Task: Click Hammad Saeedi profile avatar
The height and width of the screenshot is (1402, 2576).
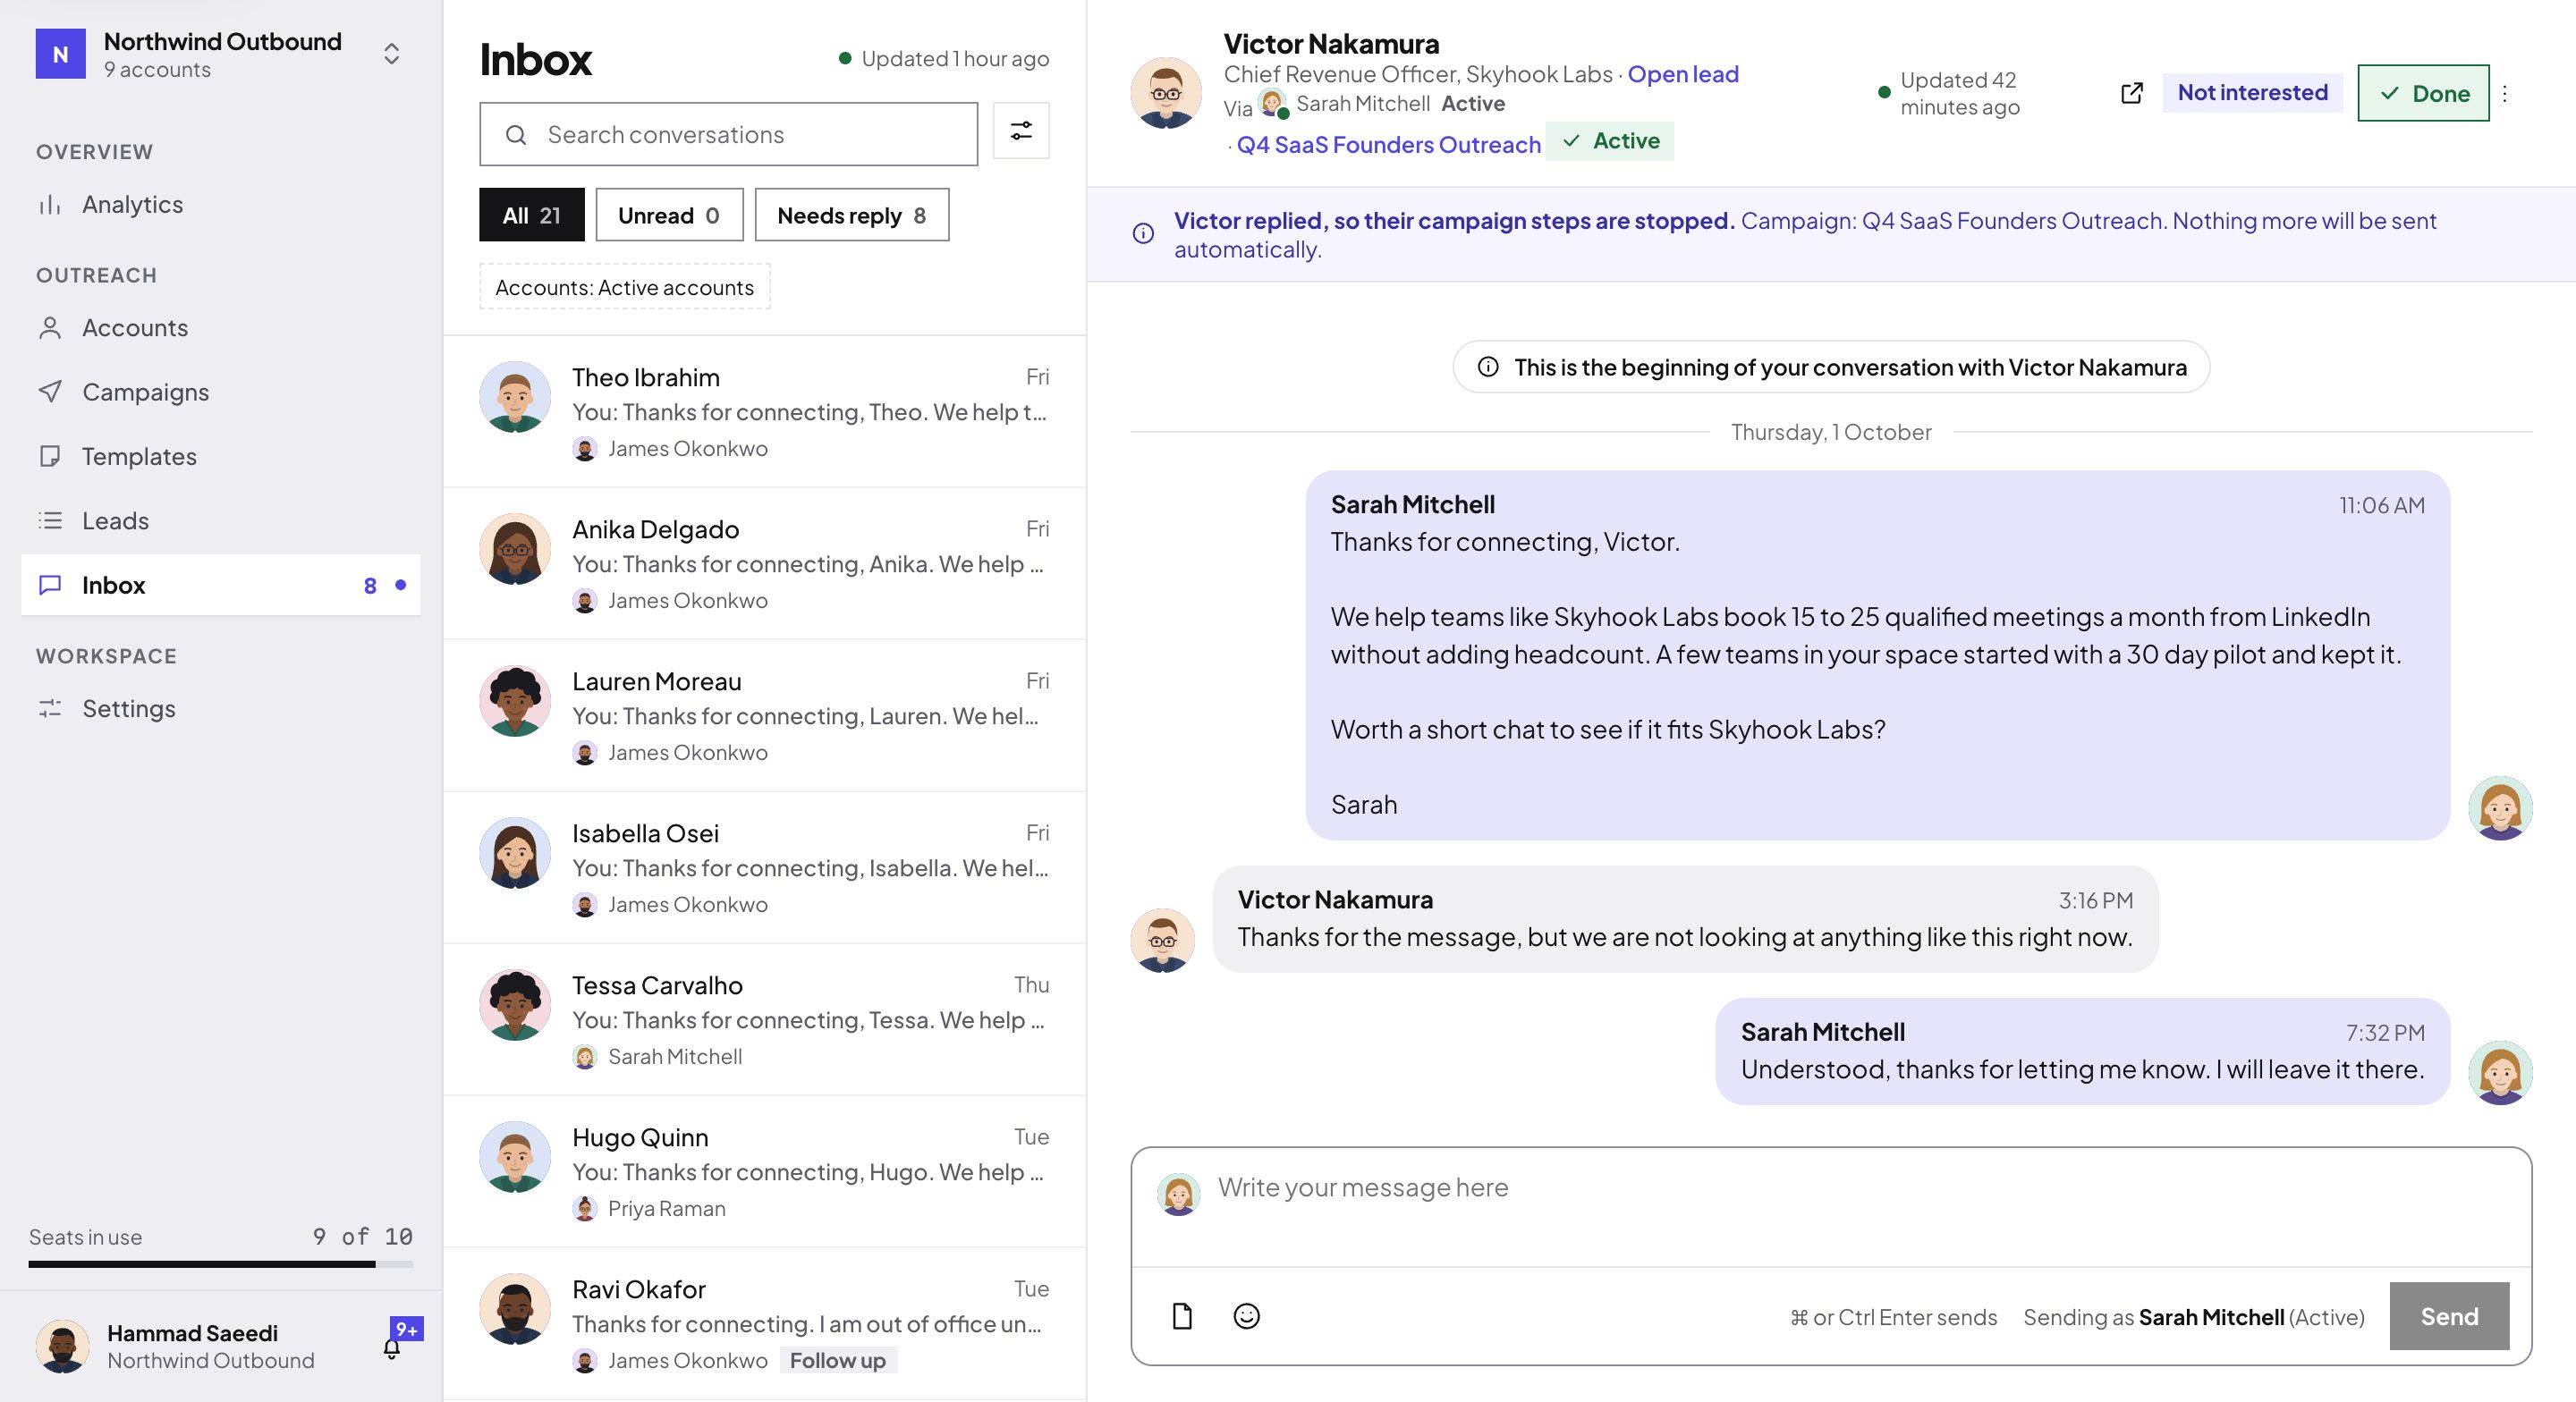Action: click(x=62, y=1346)
